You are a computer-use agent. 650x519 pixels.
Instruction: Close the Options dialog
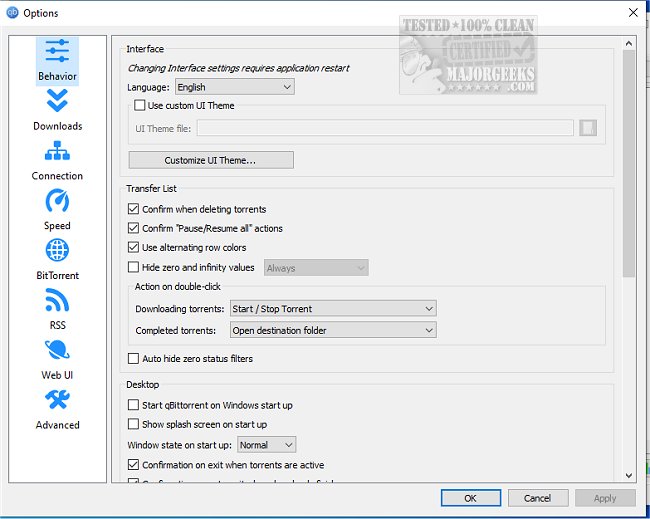click(x=633, y=12)
